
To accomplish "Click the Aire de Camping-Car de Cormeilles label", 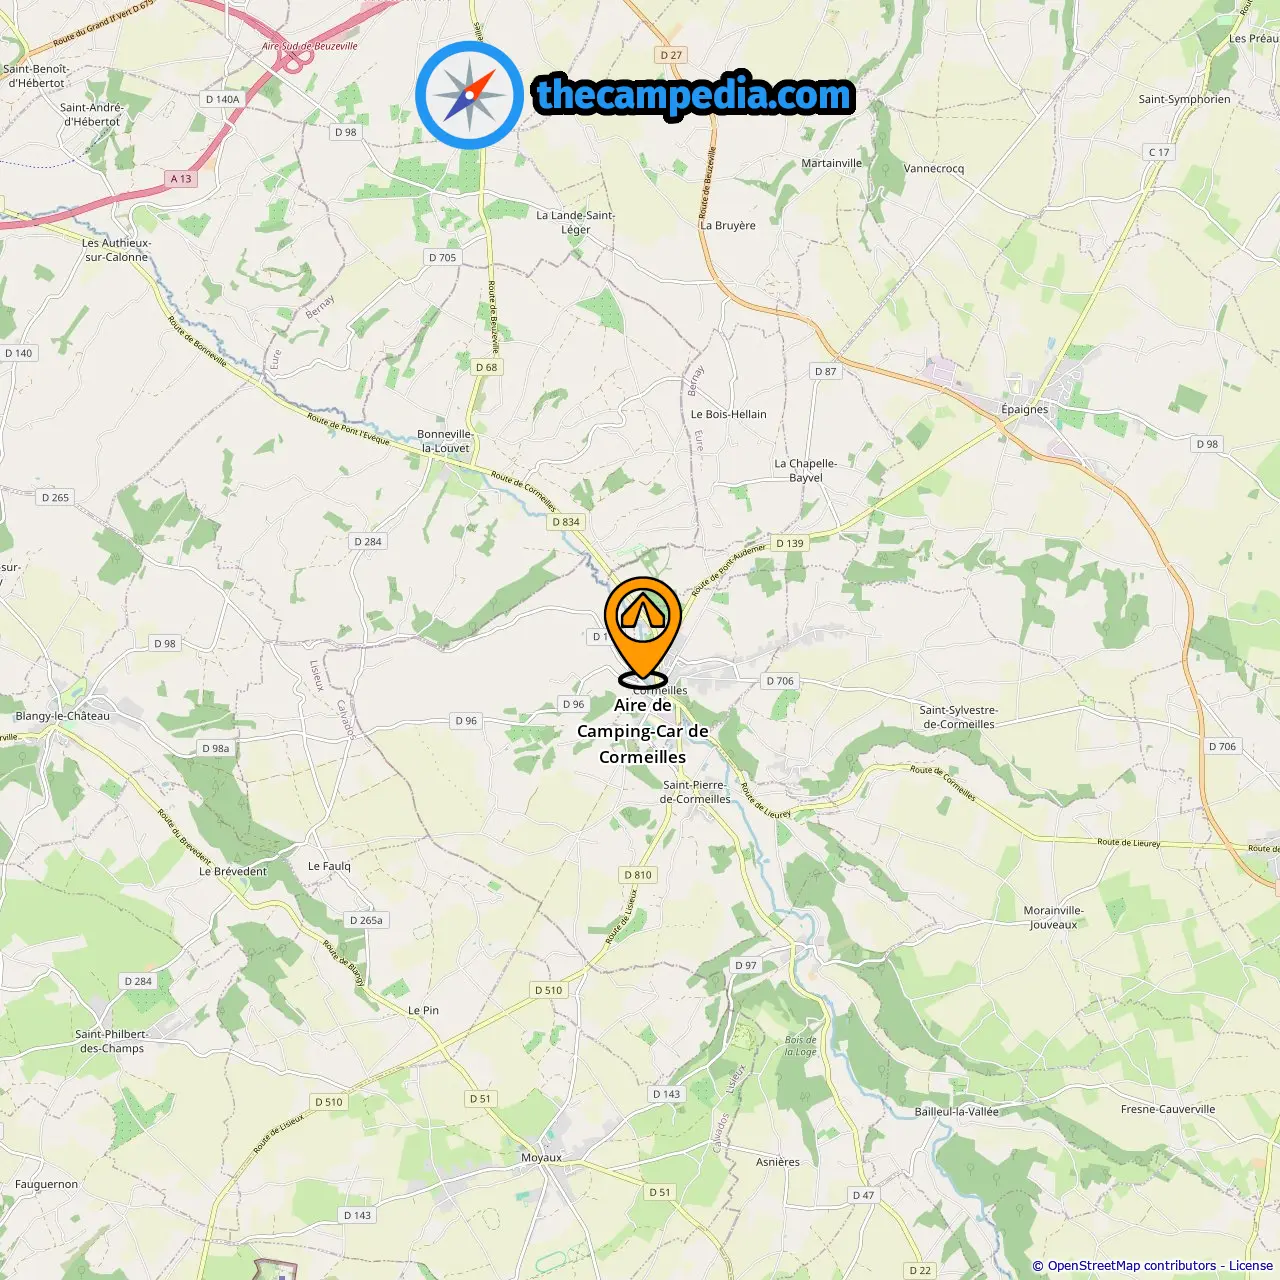I will click(642, 731).
